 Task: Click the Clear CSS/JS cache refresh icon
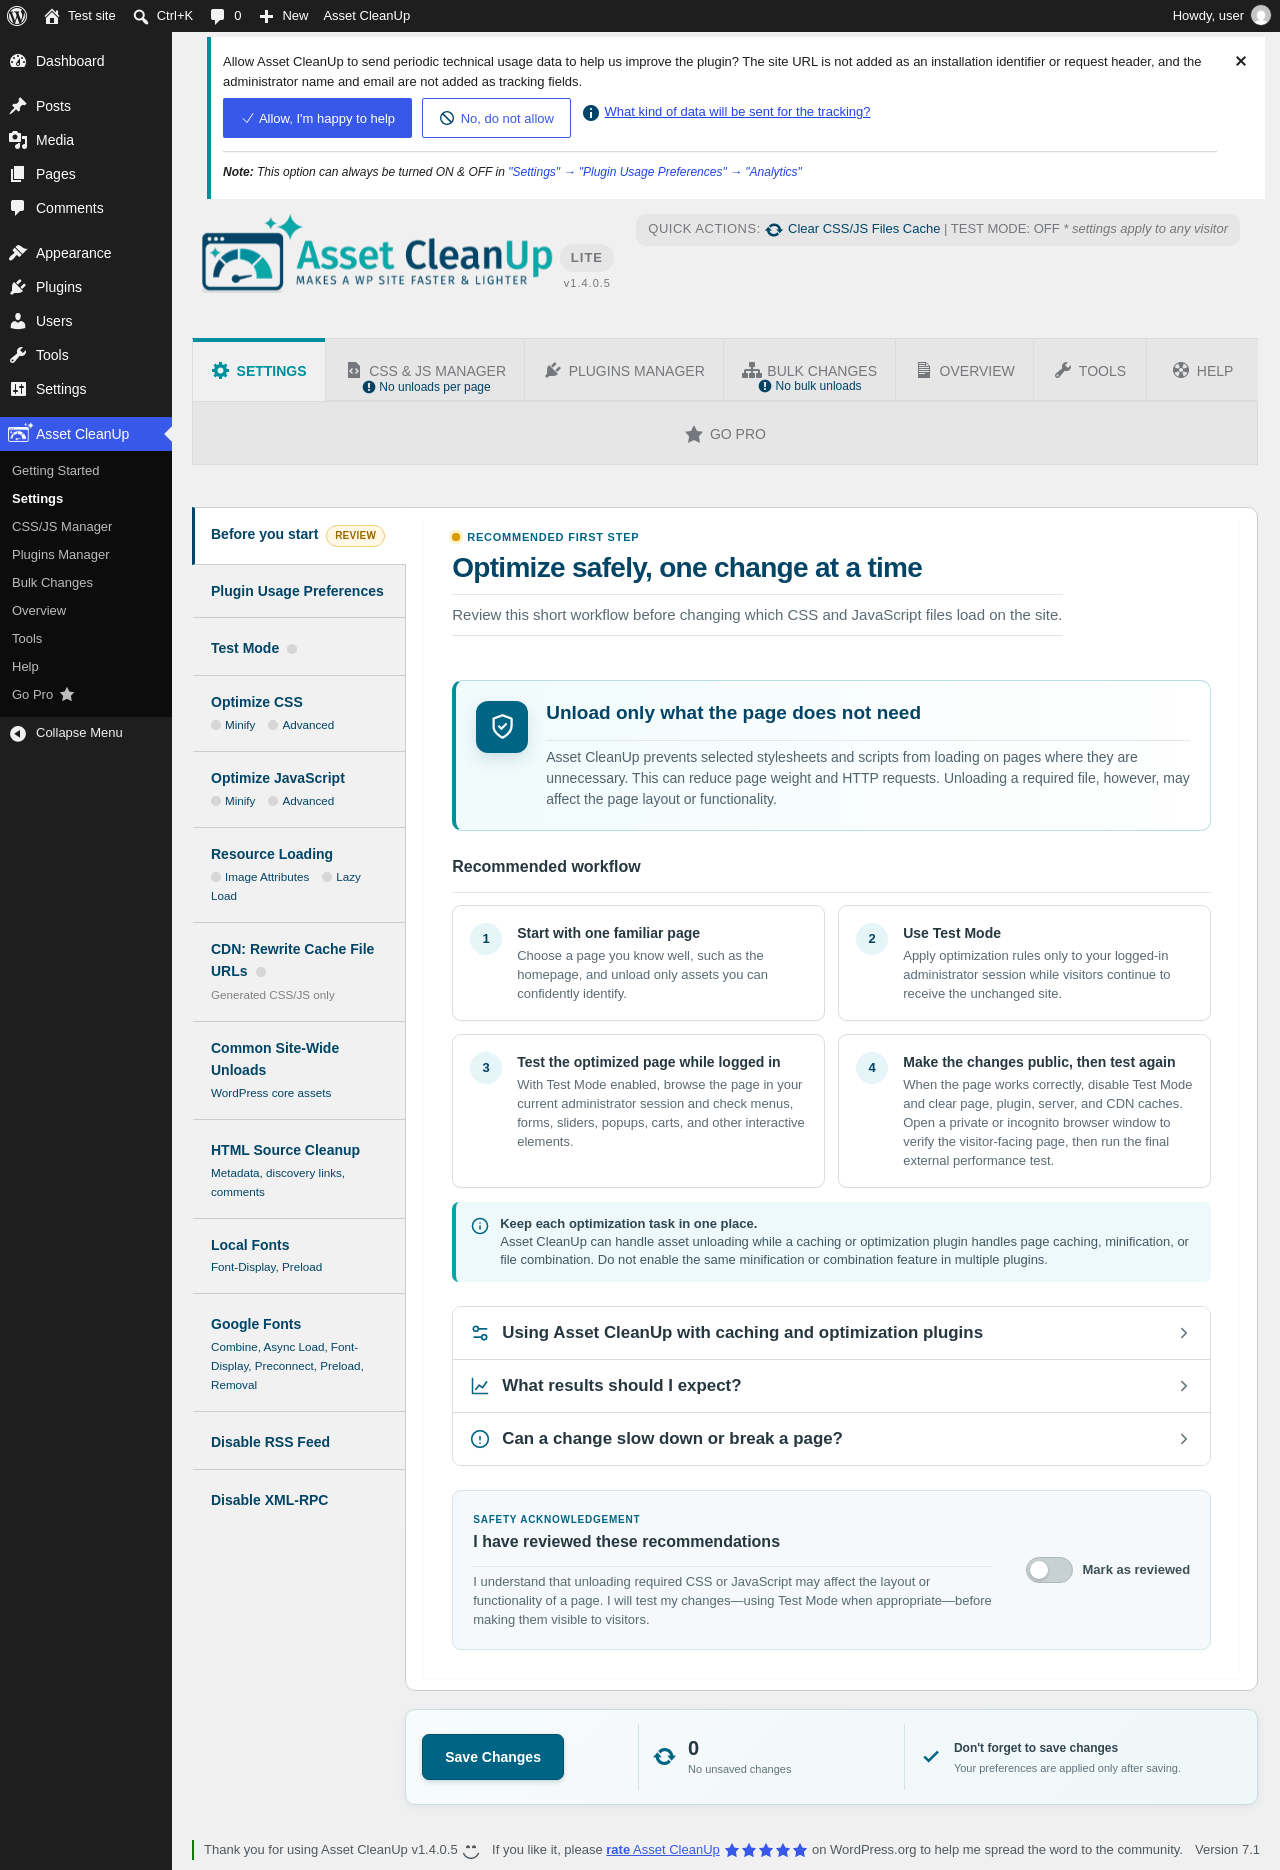click(x=774, y=229)
